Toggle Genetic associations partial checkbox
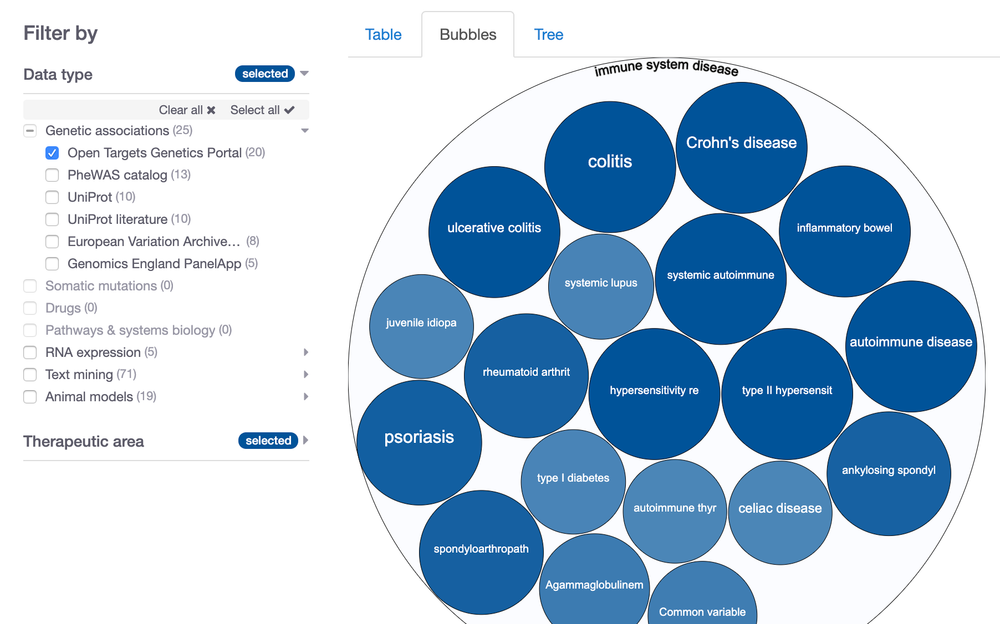This screenshot has width=1000, height=624. pyautogui.click(x=30, y=131)
